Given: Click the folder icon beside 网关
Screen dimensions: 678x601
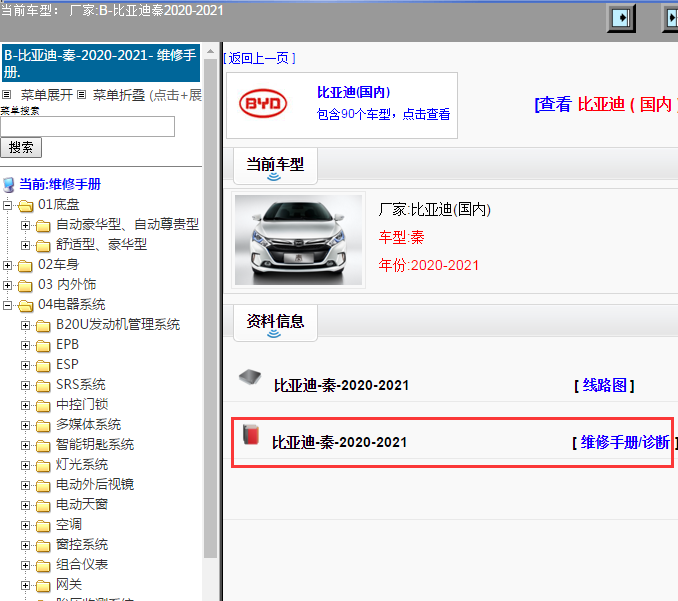Looking at the screenshot, I should [x=43, y=586].
